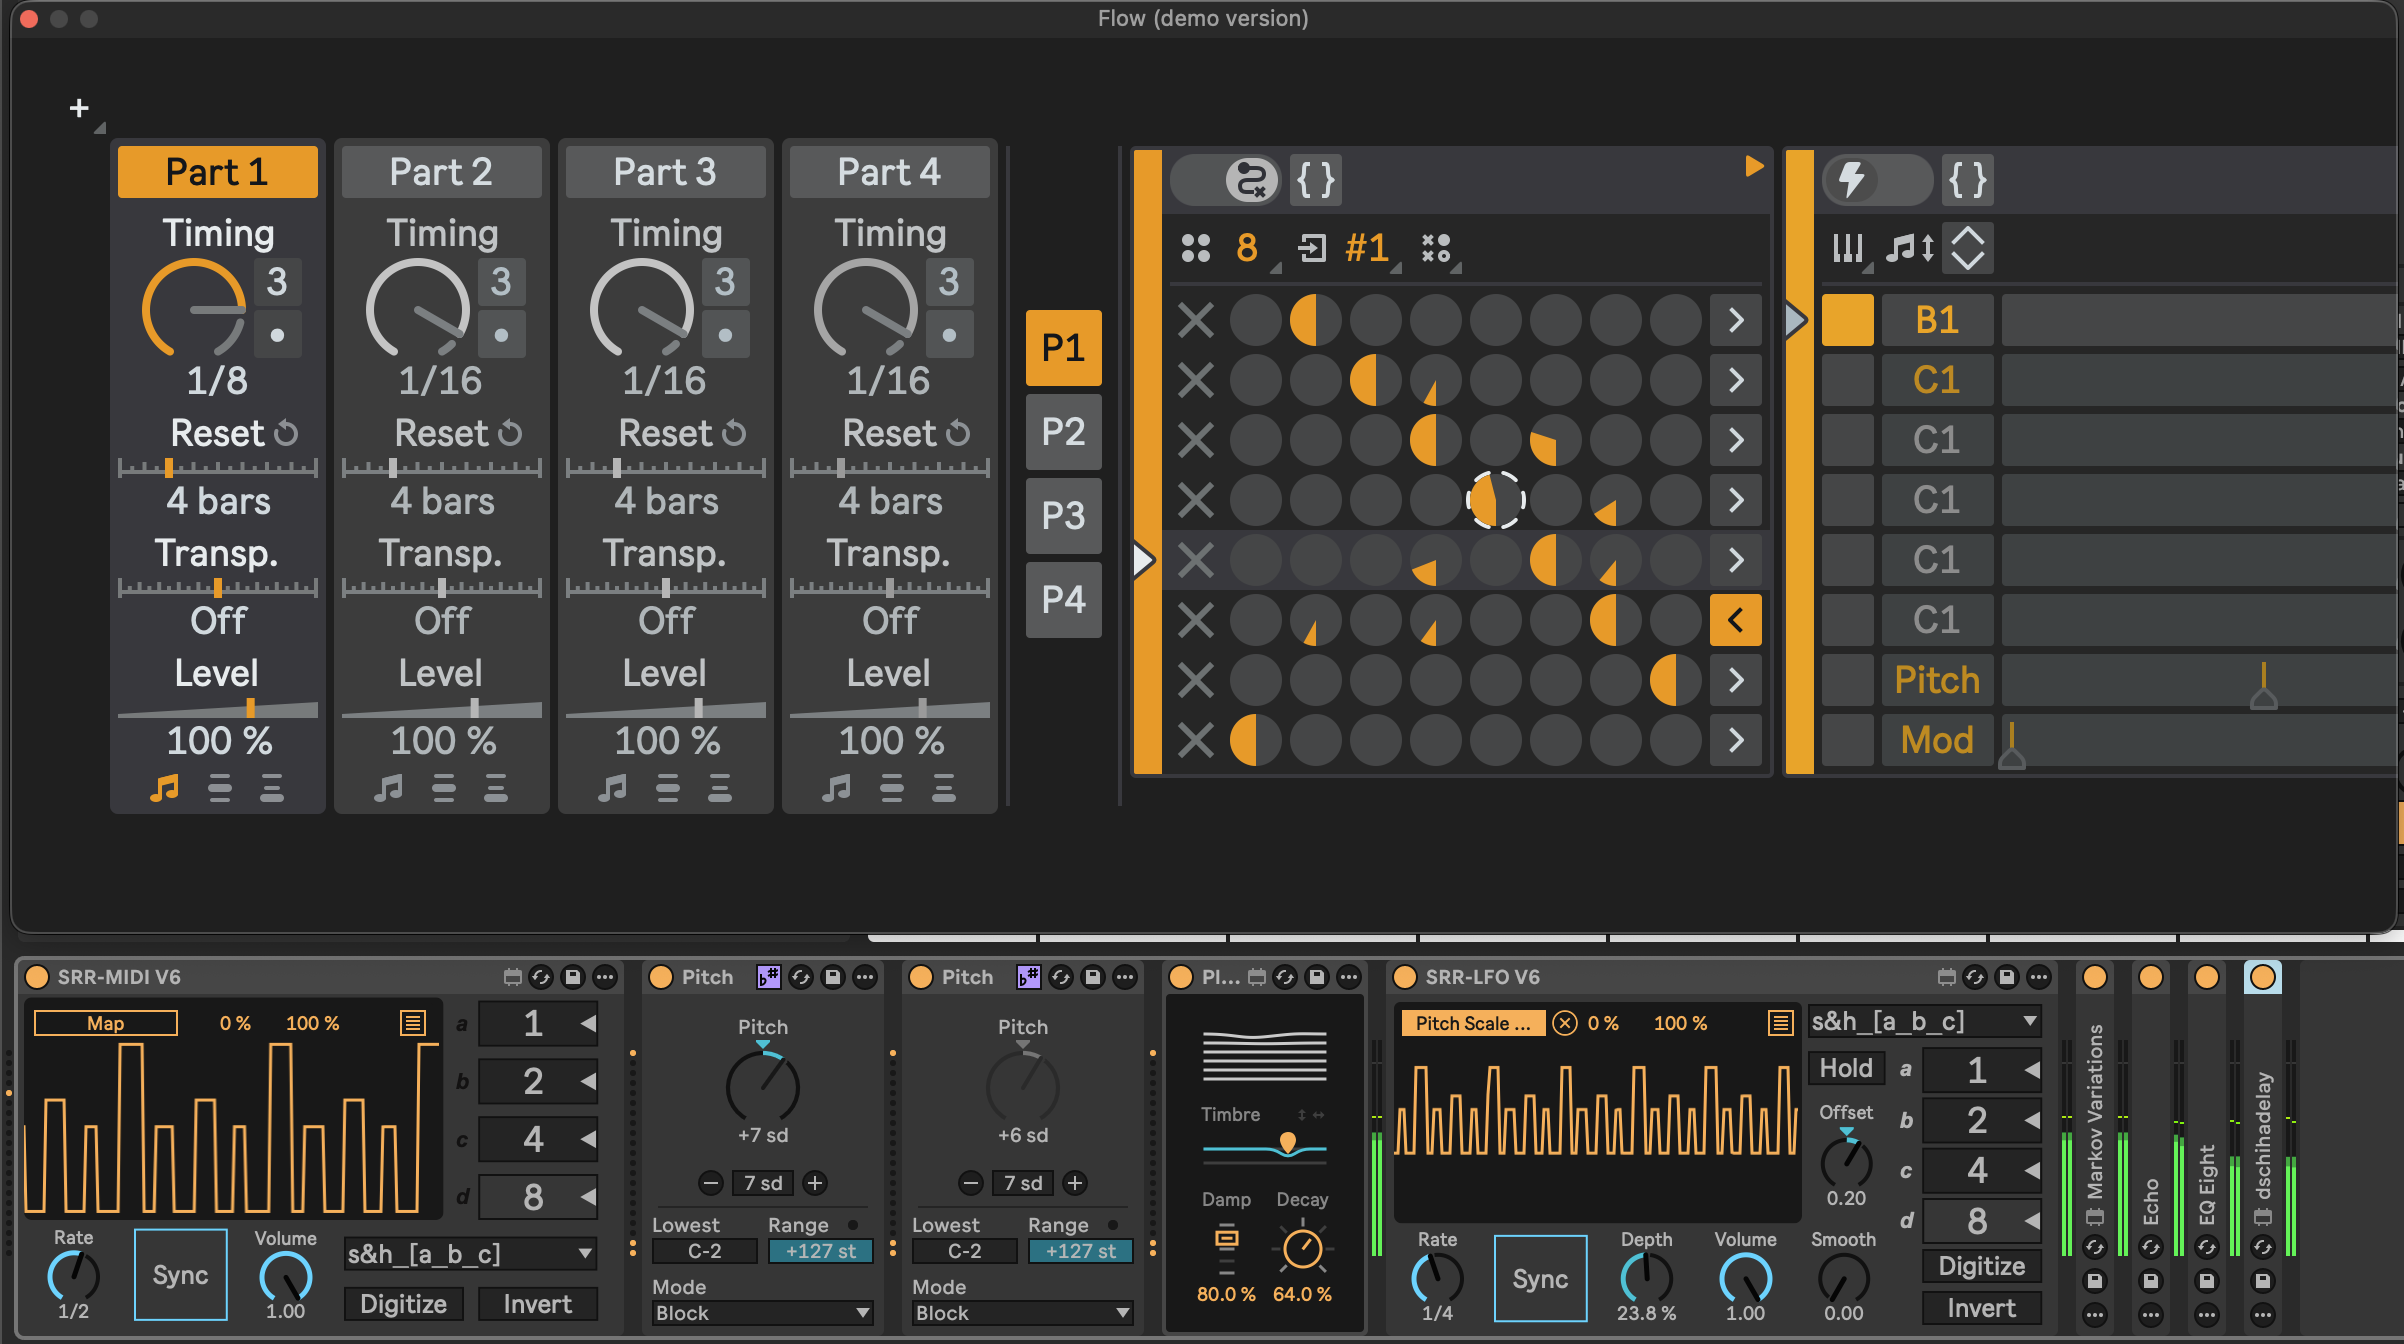
Task: Toggle the Sync button in SRR-MIDI V6
Action: click(180, 1275)
